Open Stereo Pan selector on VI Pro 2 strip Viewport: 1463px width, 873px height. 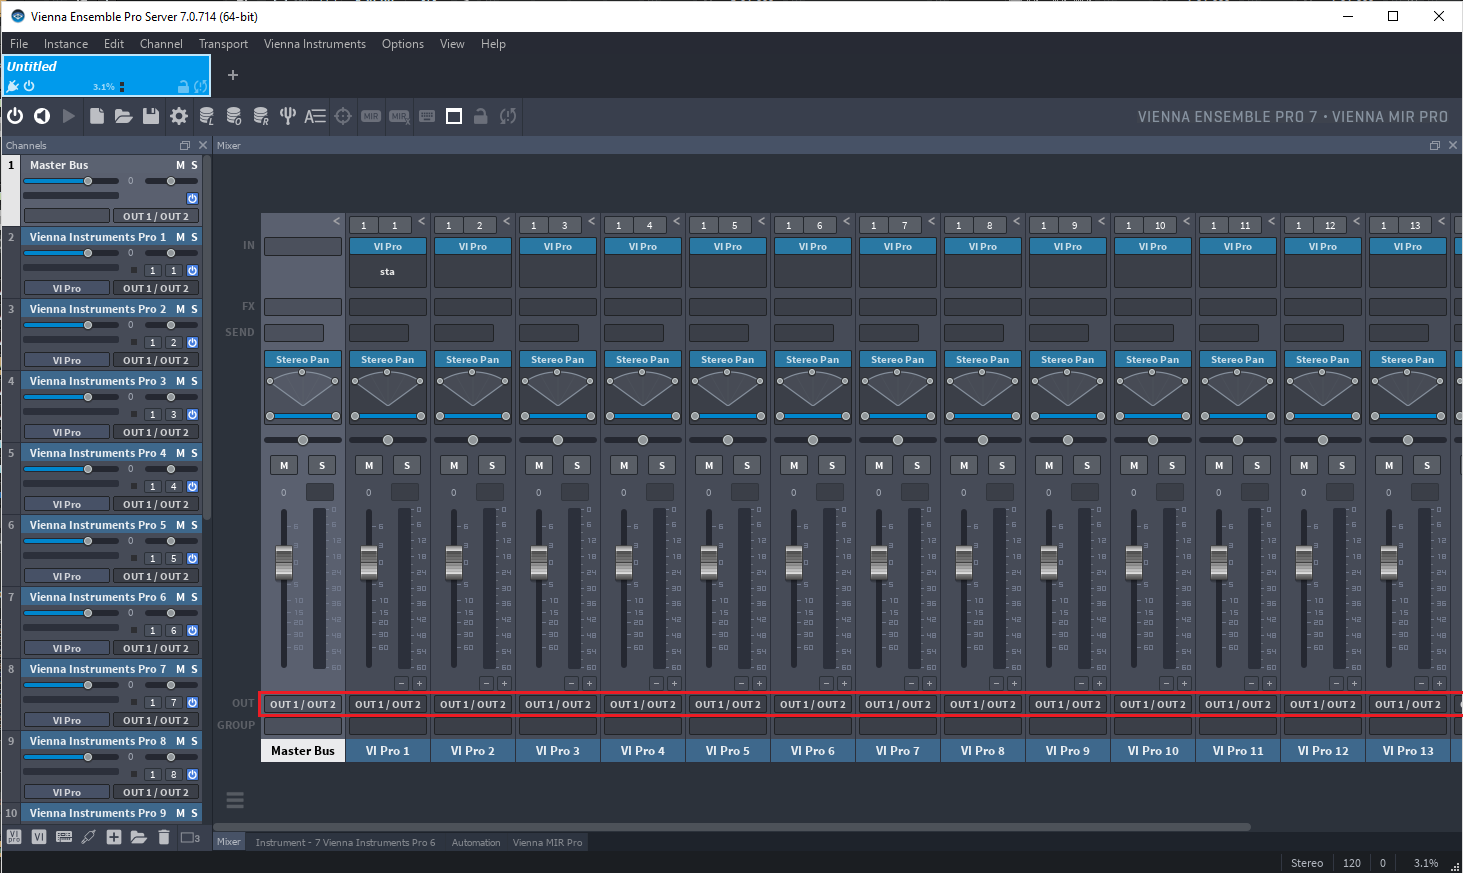(473, 359)
